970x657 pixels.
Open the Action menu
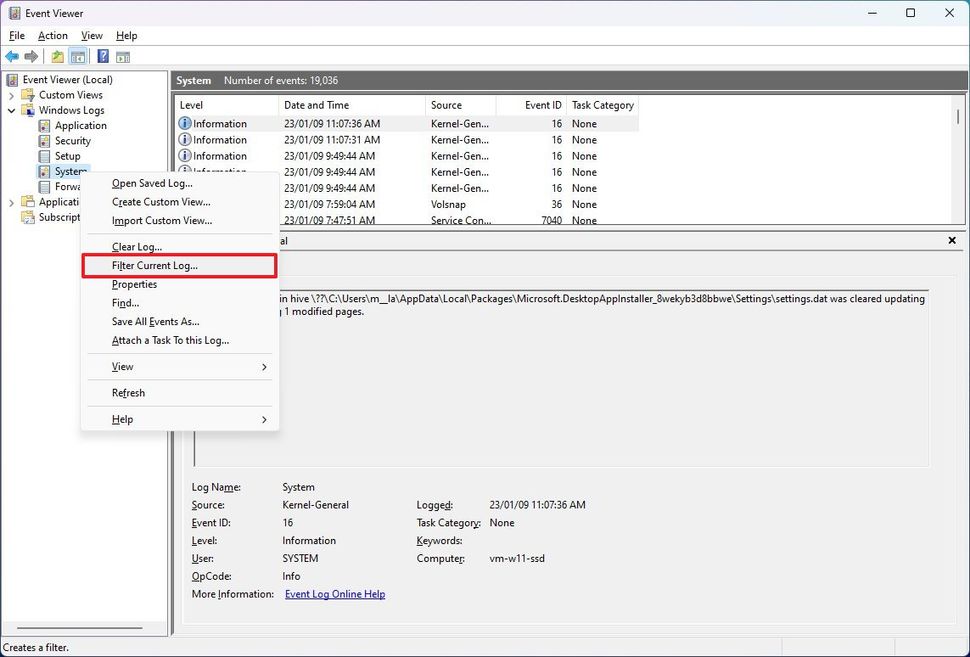coord(52,35)
